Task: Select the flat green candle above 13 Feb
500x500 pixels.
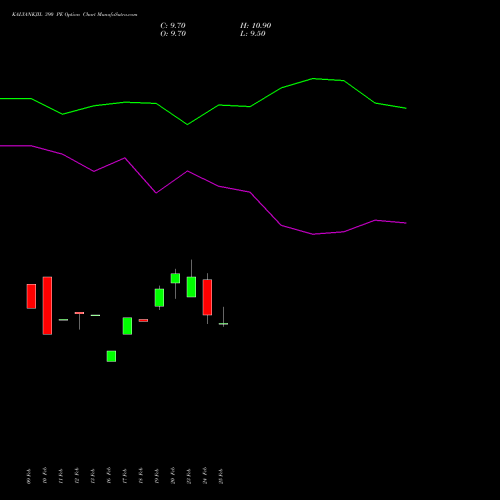Action: 95,315
